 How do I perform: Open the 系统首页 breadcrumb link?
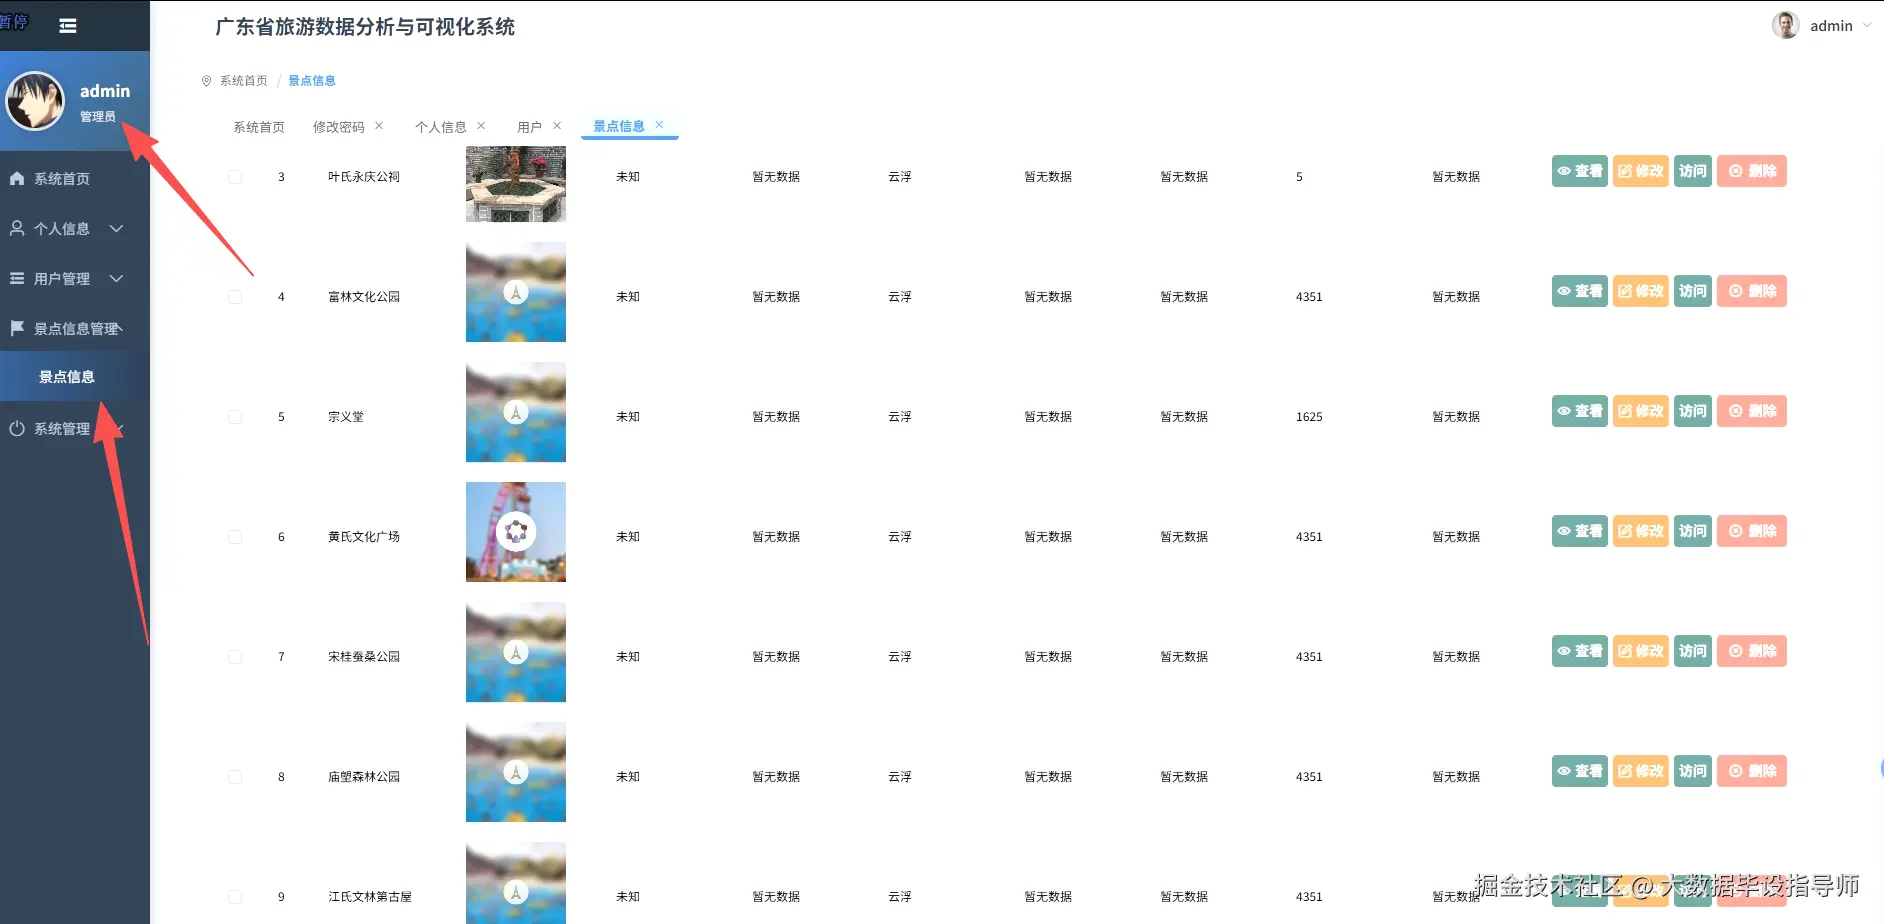pos(242,80)
